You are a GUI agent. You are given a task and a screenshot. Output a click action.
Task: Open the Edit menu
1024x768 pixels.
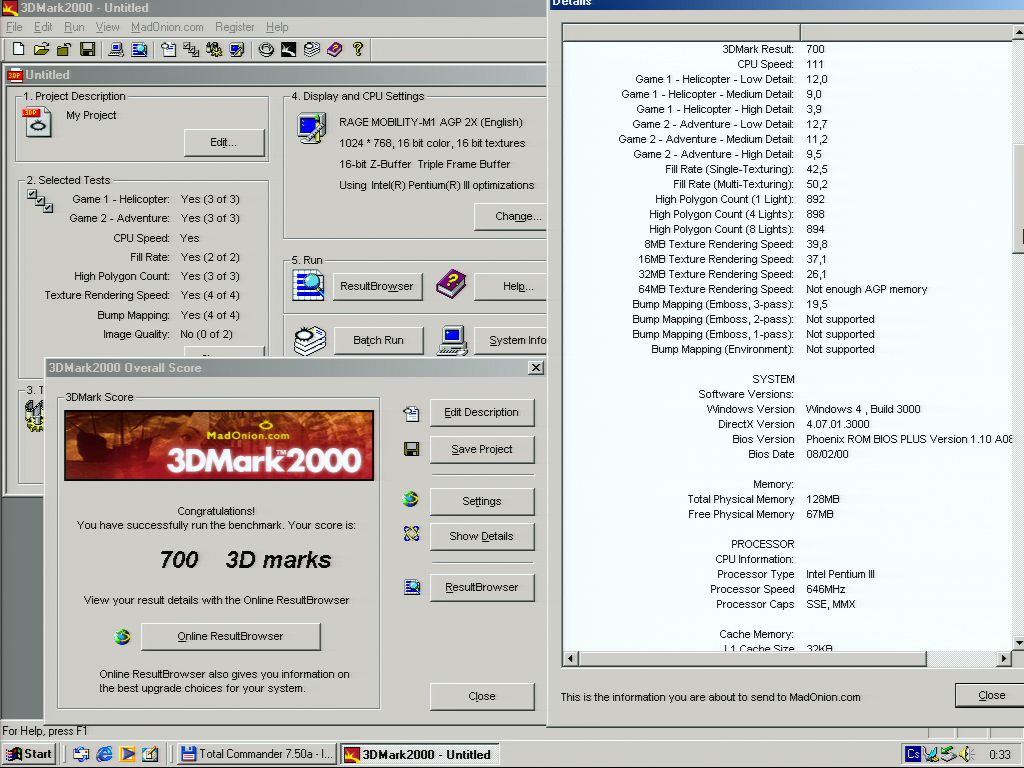click(43, 27)
